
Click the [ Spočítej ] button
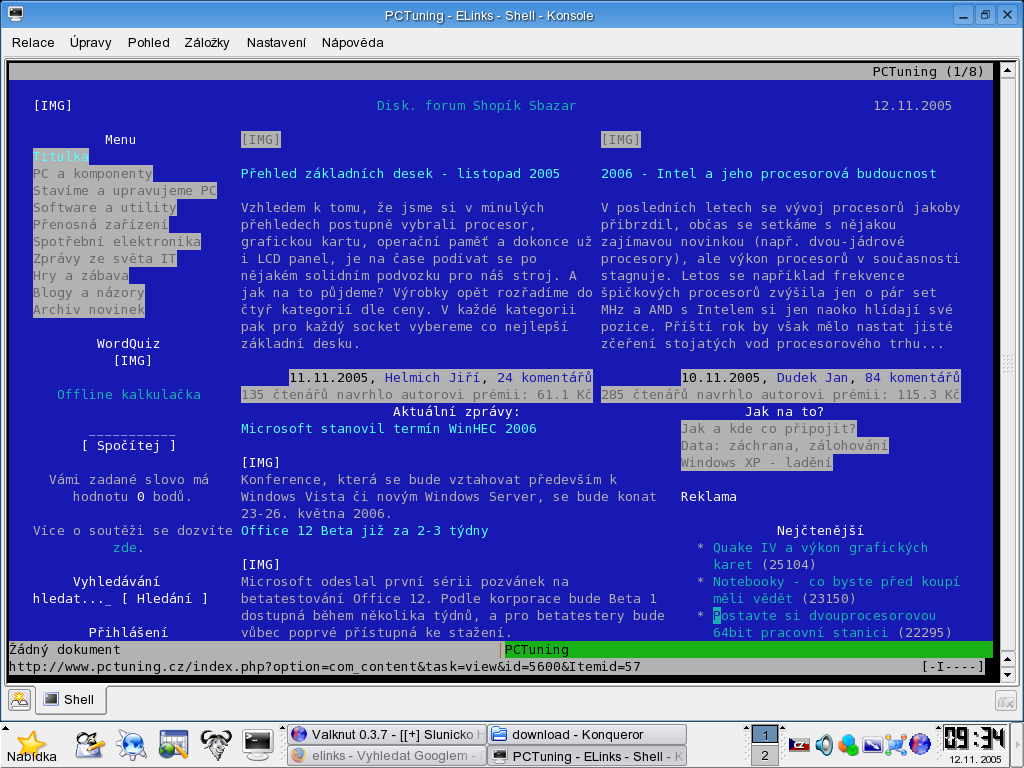(129, 445)
